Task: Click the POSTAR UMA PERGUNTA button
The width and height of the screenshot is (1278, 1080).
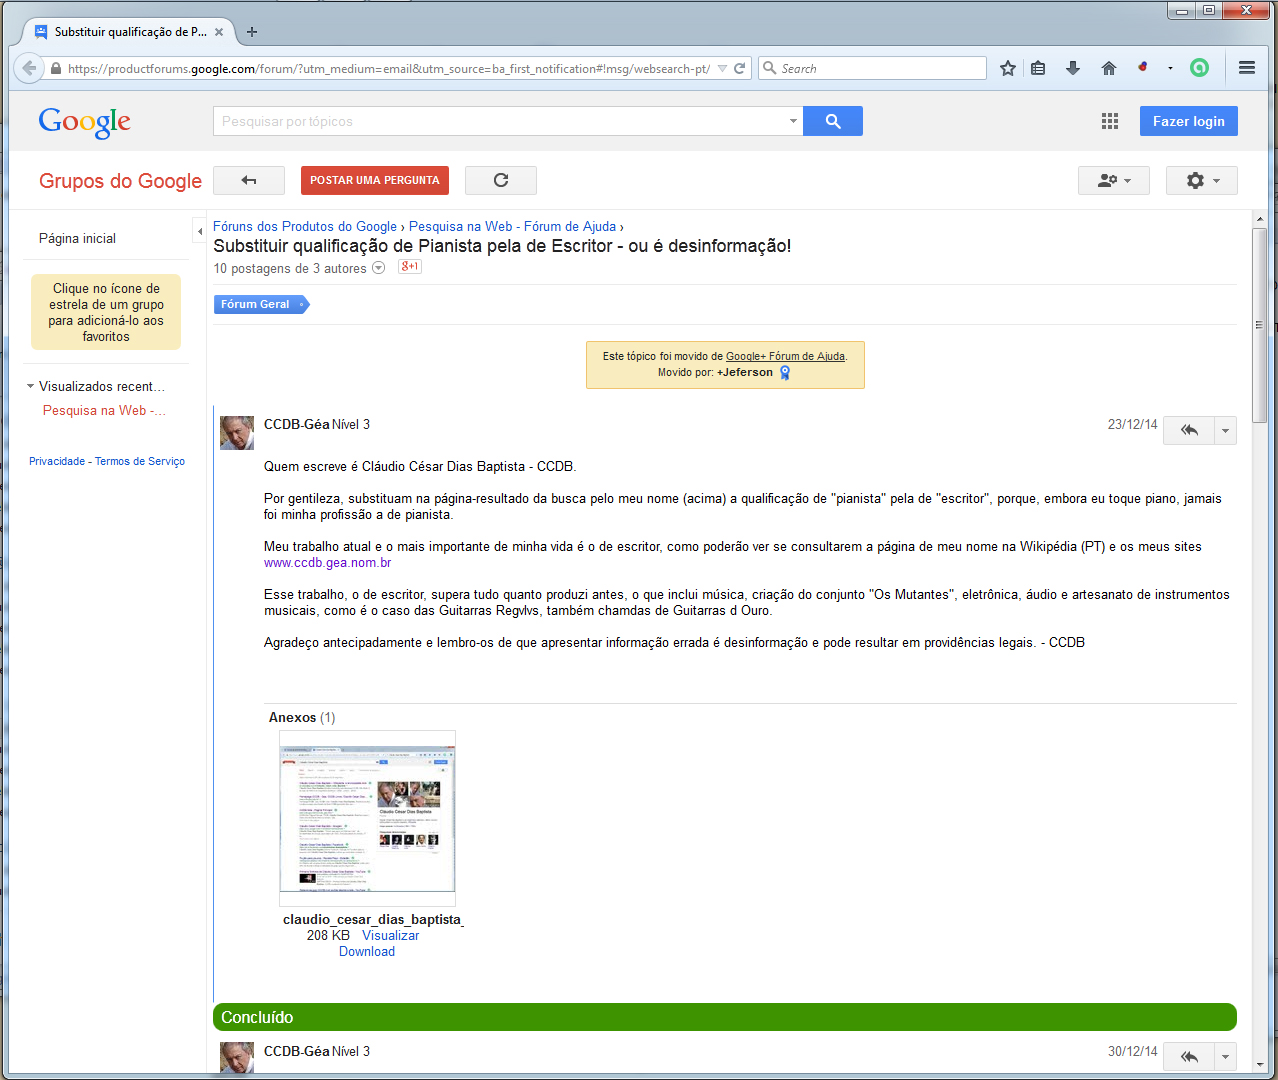Action: pyautogui.click(x=374, y=180)
